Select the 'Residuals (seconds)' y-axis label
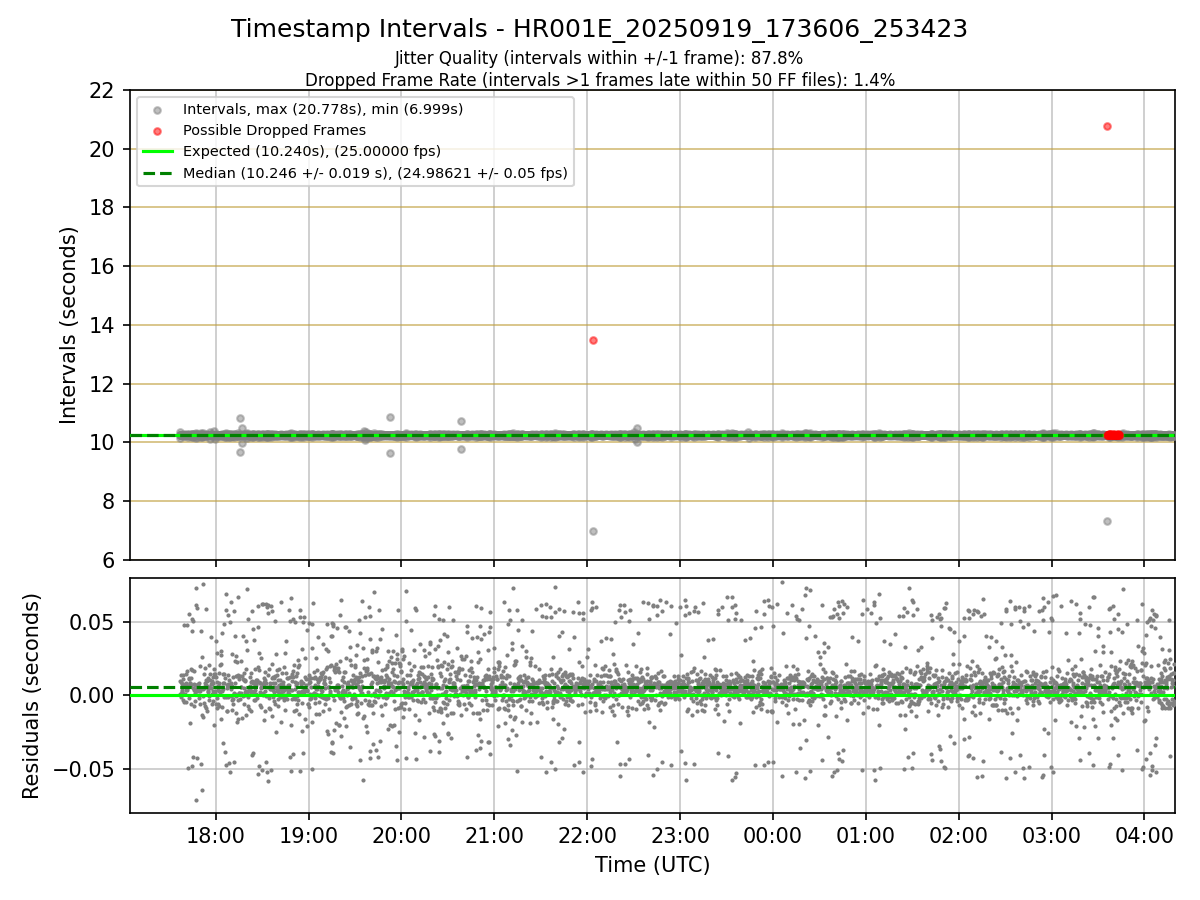This screenshot has width=1200, height=900. tap(32, 696)
